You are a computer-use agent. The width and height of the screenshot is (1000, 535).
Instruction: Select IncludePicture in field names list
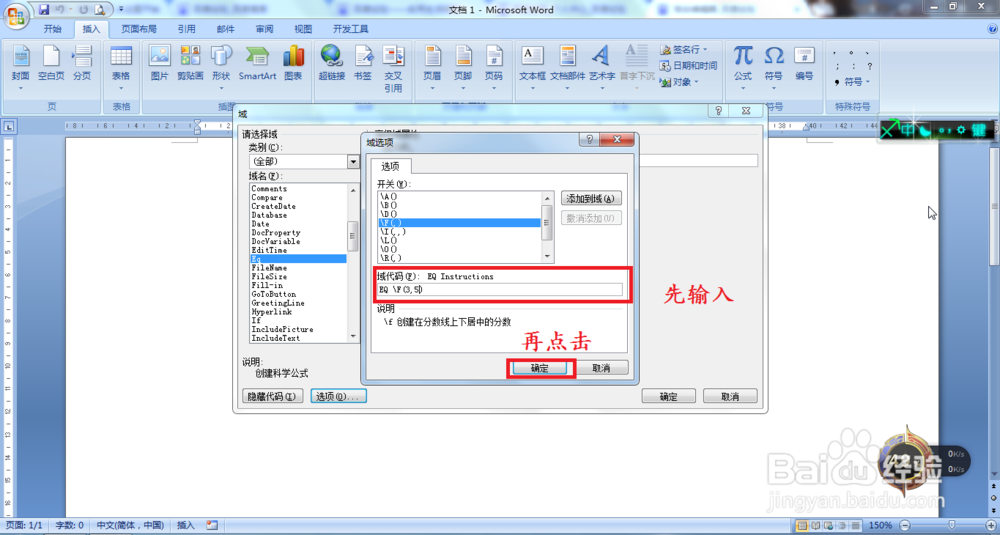(x=298, y=329)
